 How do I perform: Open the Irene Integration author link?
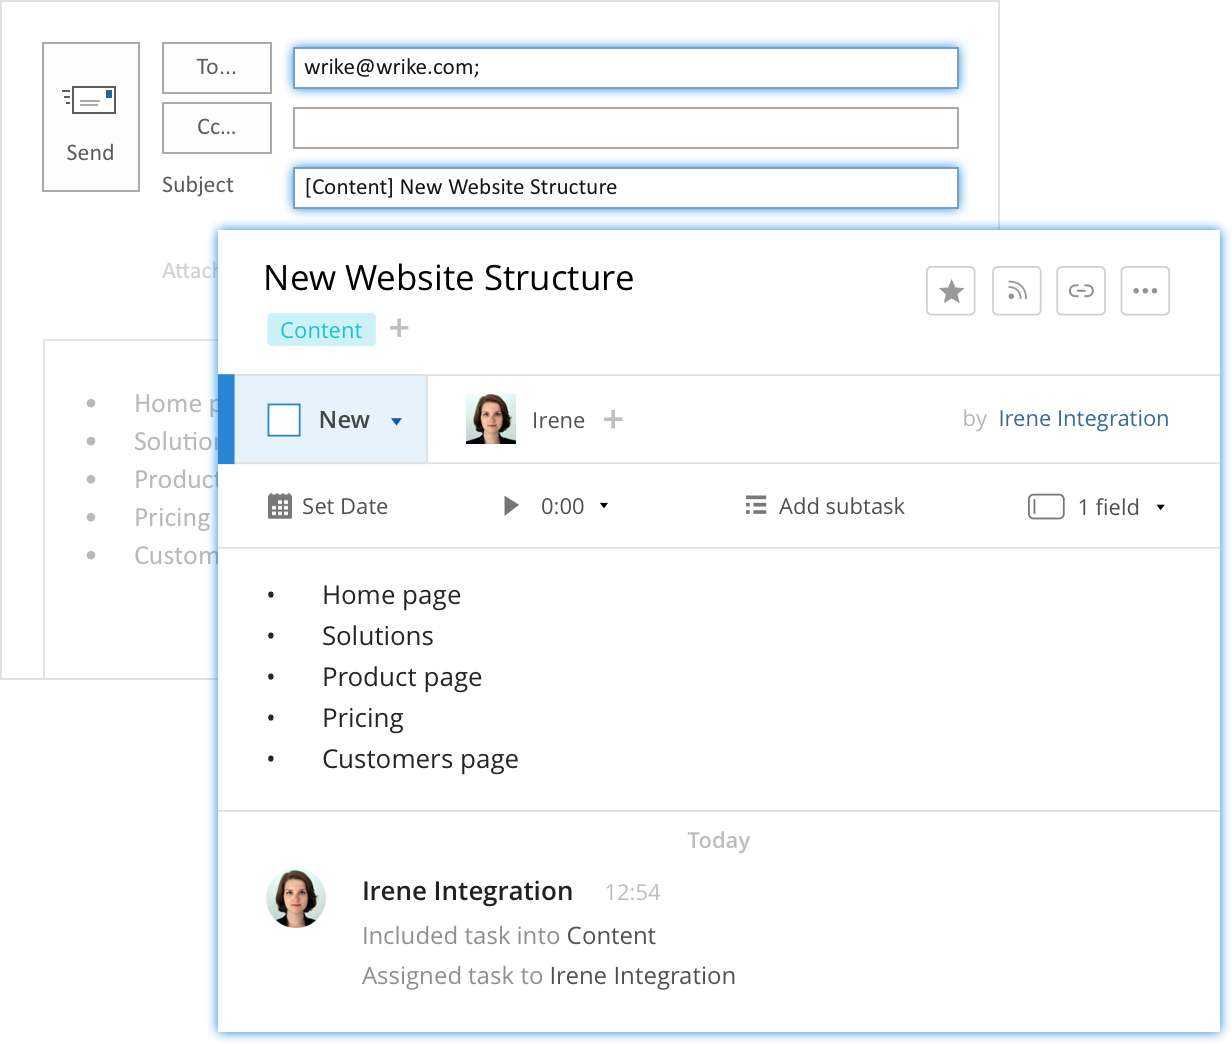(1083, 418)
